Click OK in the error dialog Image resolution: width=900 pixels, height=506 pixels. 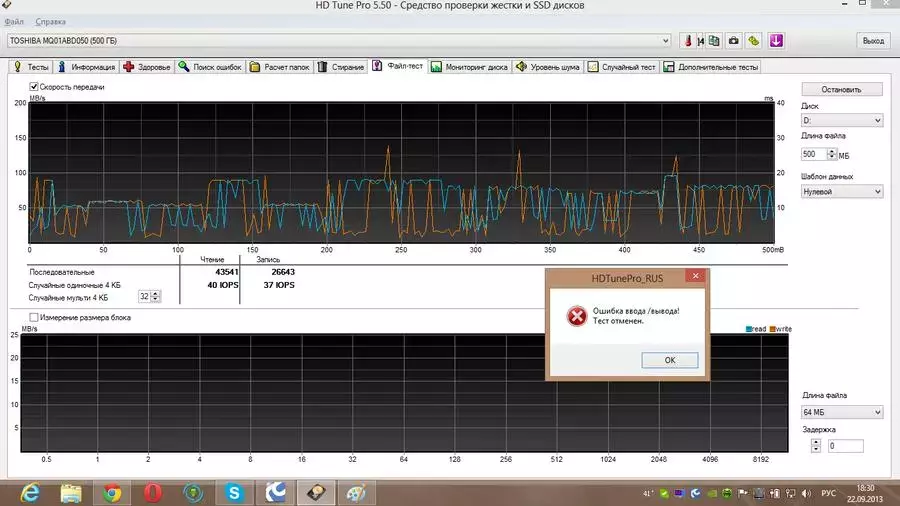click(x=670, y=360)
